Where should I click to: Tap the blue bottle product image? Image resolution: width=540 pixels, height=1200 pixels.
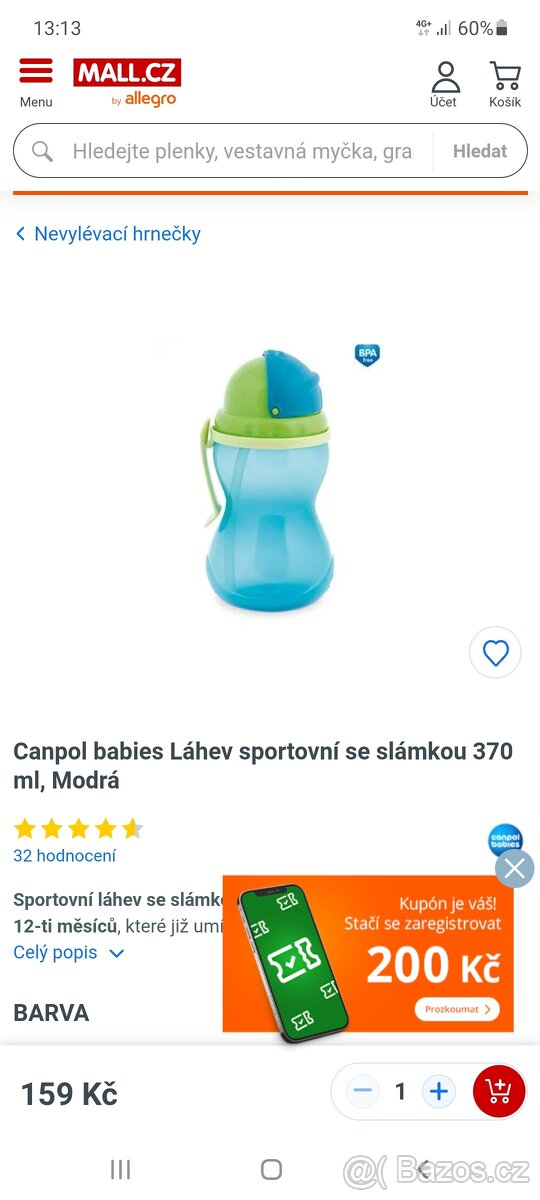tap(265, 480)
